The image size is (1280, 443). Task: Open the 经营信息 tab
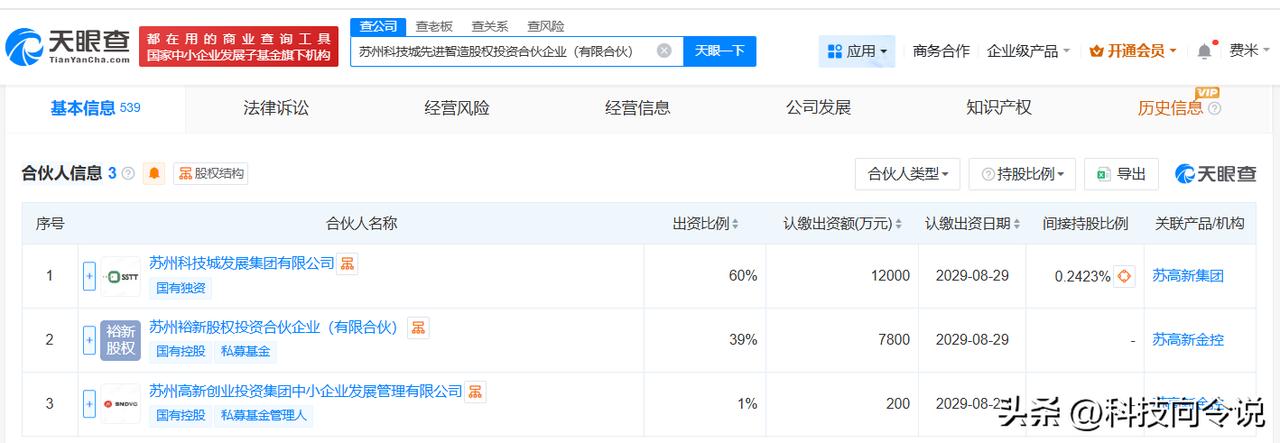click(638, 108)
